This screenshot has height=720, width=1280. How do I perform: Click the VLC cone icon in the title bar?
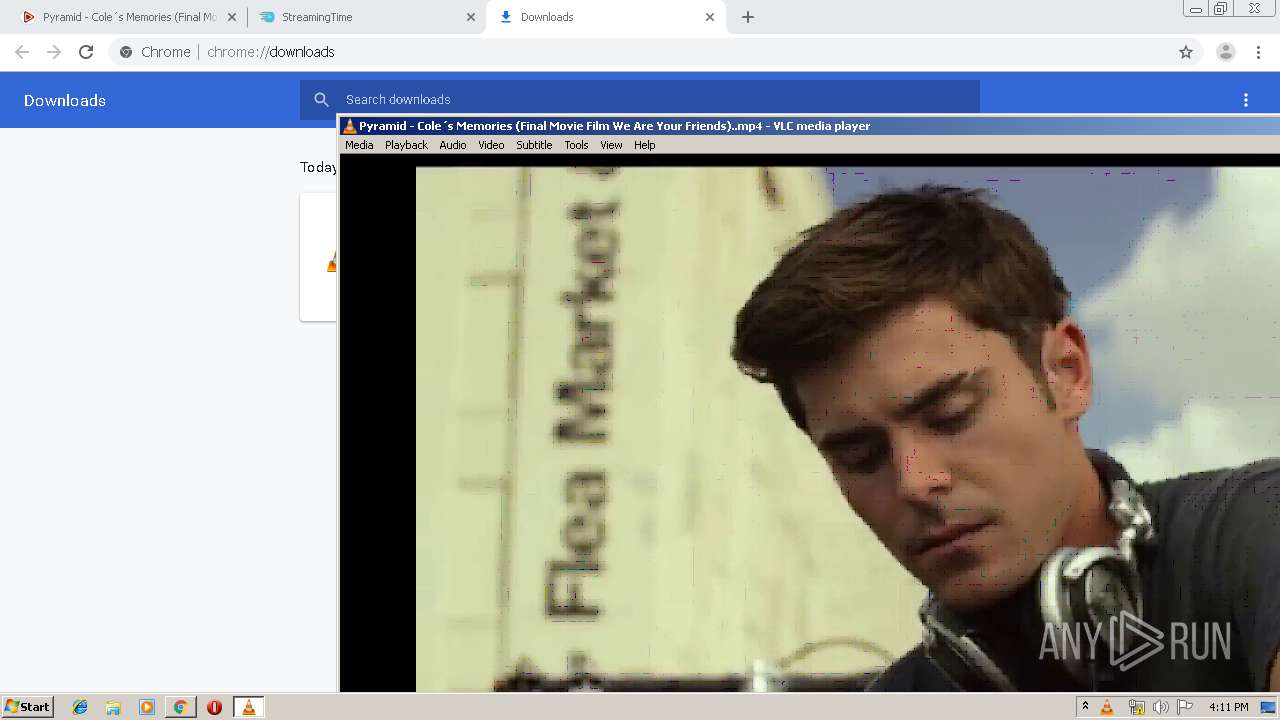(x=349, y=126)
